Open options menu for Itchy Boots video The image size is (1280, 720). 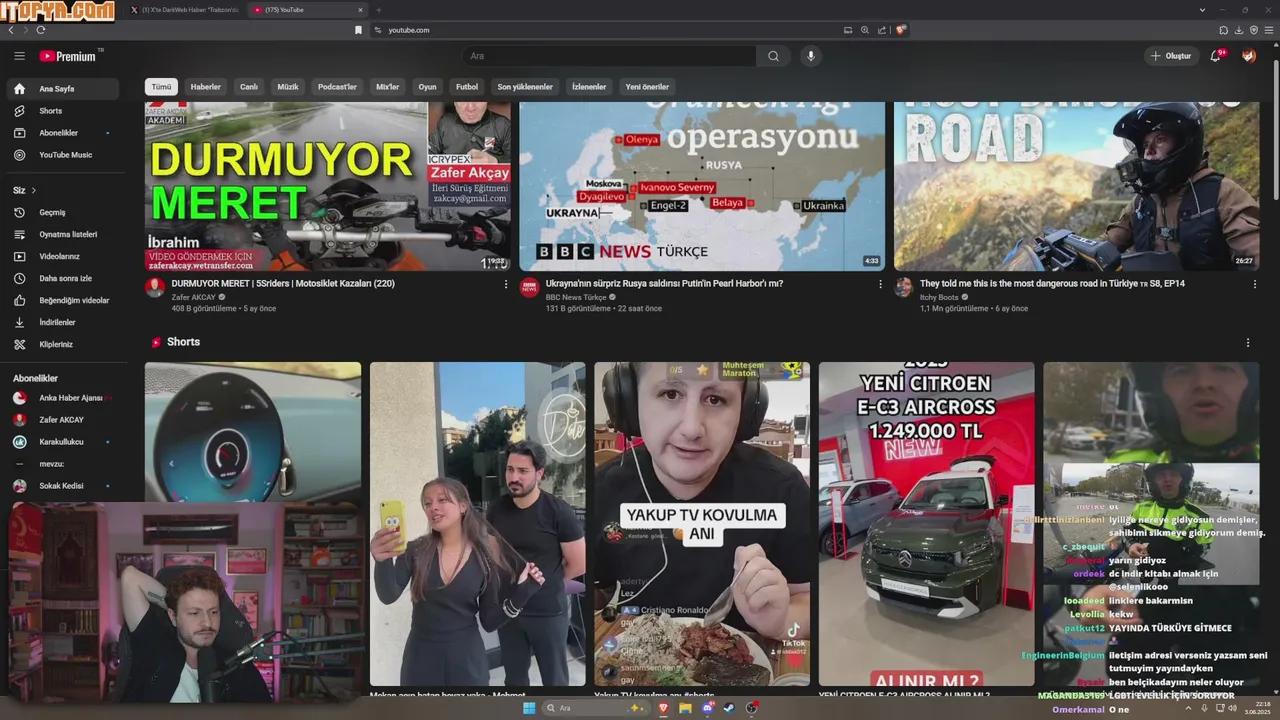click(x=1255, y=284)
